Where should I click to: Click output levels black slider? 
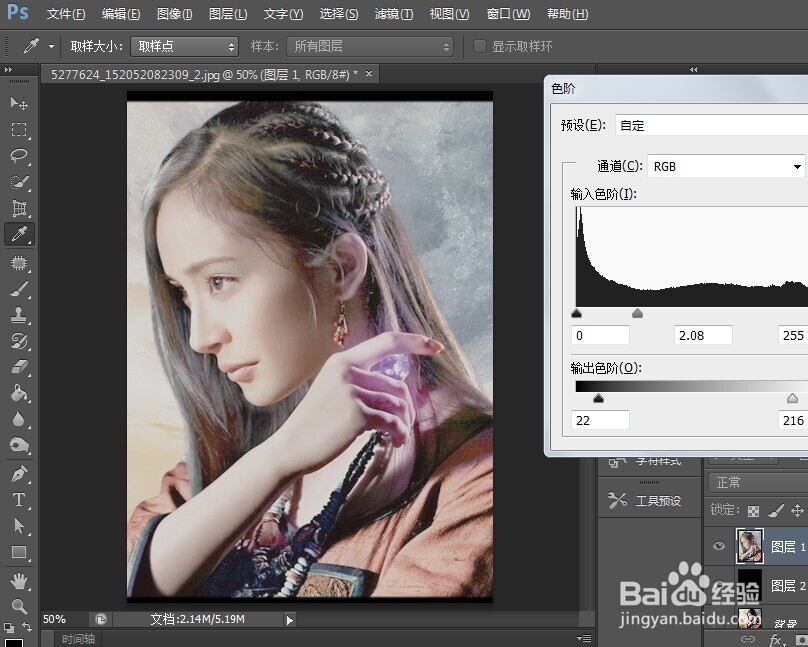point(598,398)
